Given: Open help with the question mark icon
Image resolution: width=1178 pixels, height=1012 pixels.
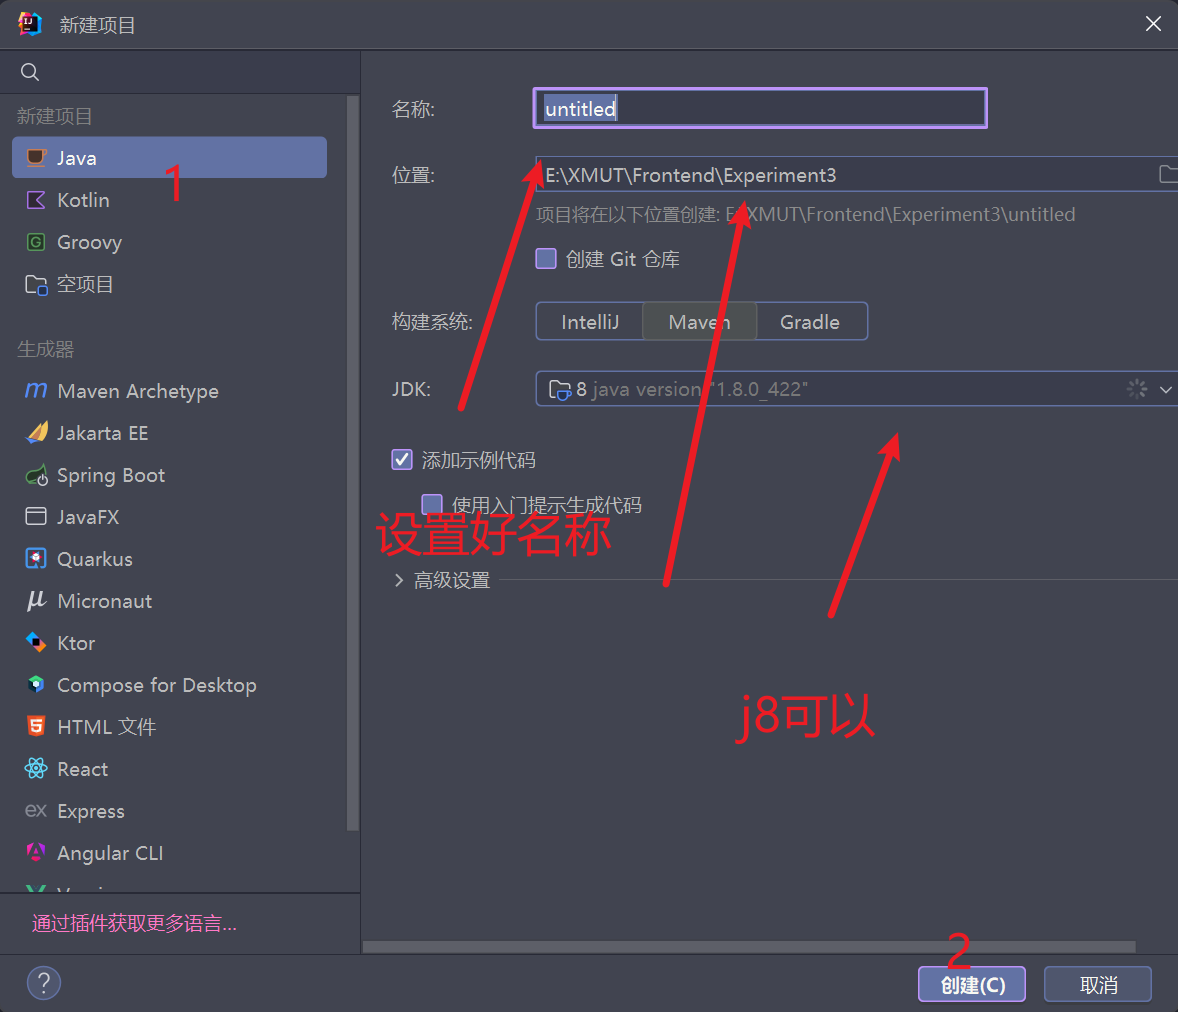Looking at the screenshot, I should click(x=44, y=983).
